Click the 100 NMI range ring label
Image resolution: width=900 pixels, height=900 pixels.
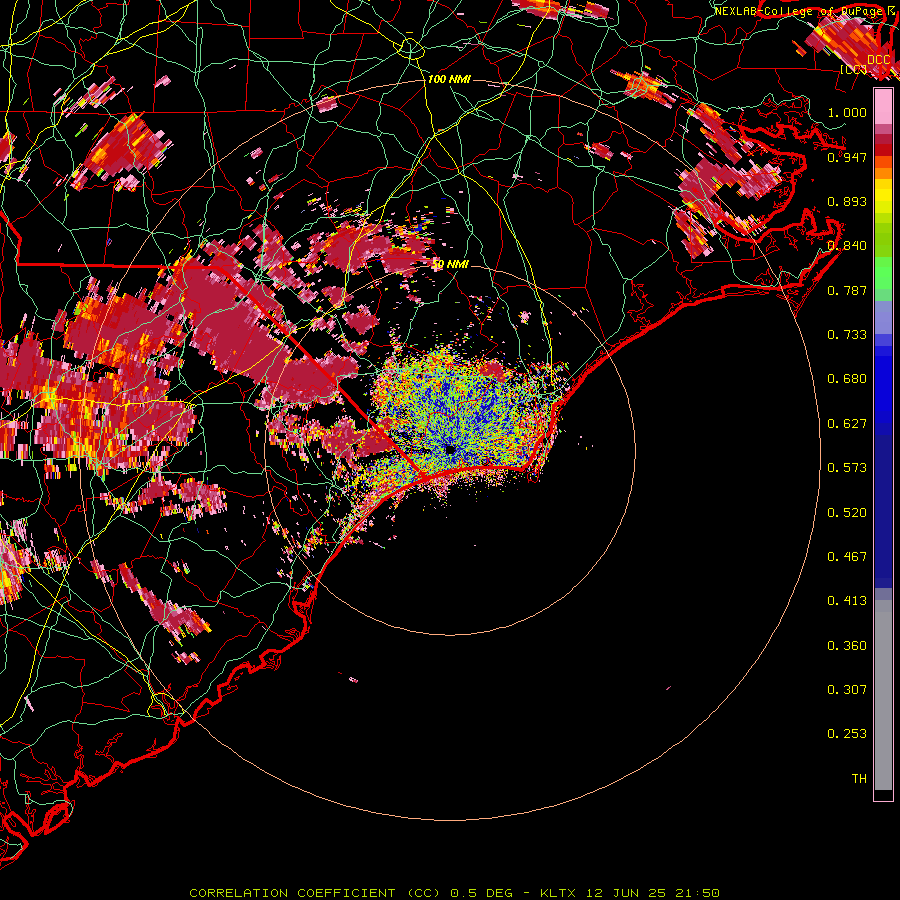[x=449, y=79]
